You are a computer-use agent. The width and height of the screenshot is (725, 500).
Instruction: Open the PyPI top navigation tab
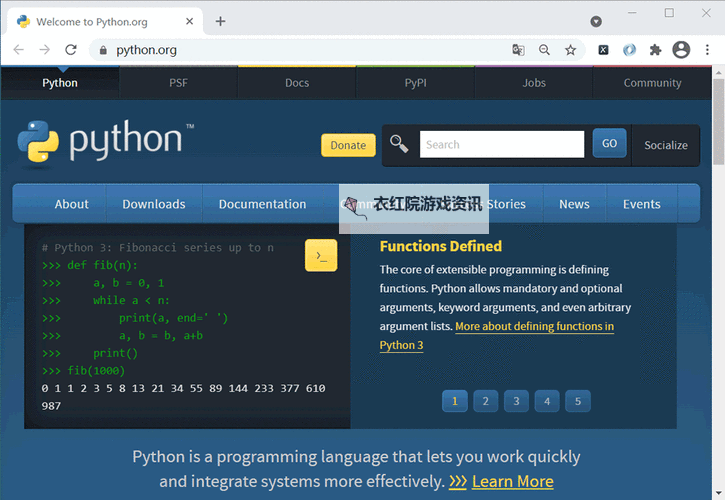coord(416,83)
